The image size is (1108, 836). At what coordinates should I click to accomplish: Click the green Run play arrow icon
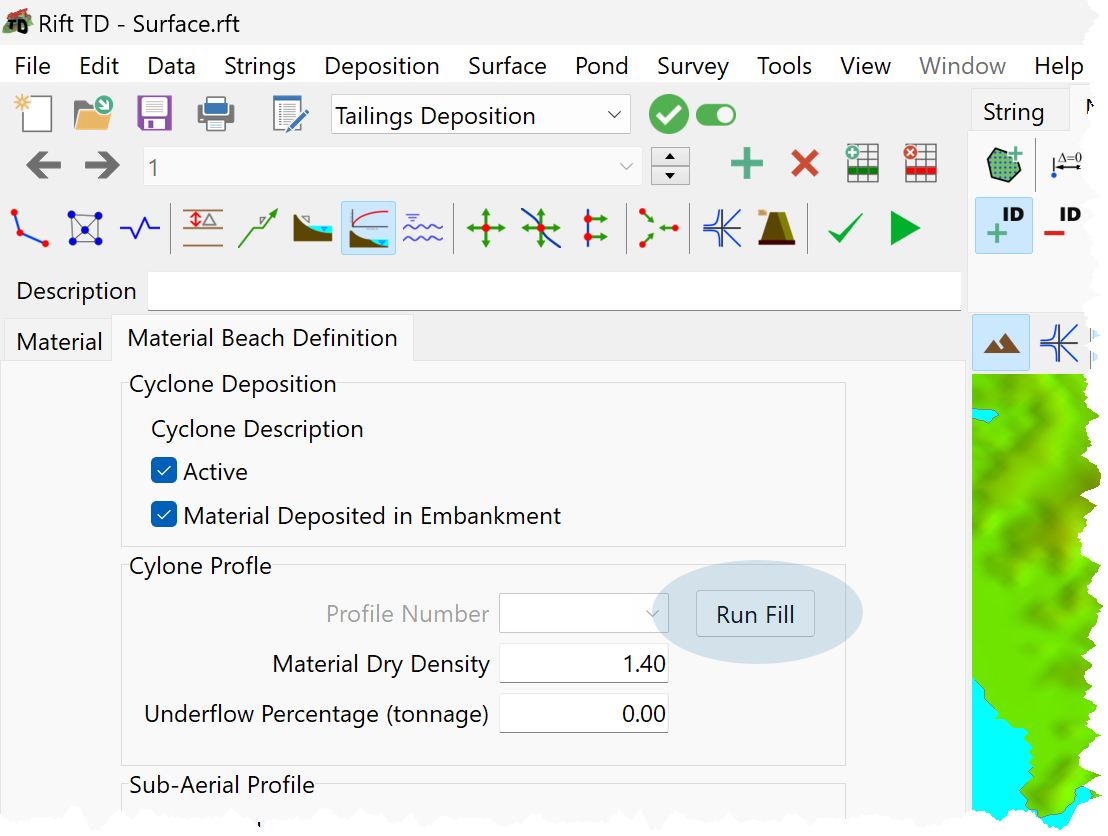(904, 228)
